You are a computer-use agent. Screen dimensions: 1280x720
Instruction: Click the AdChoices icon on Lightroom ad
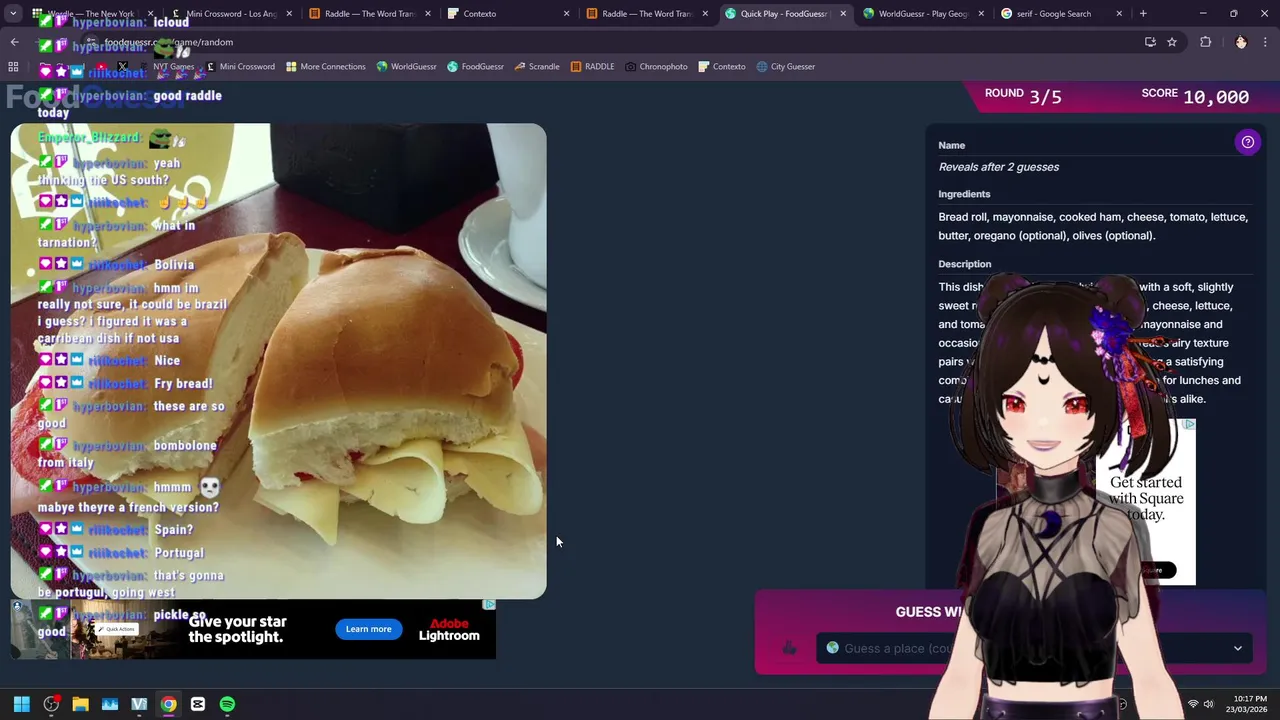[x=489, y=604]
